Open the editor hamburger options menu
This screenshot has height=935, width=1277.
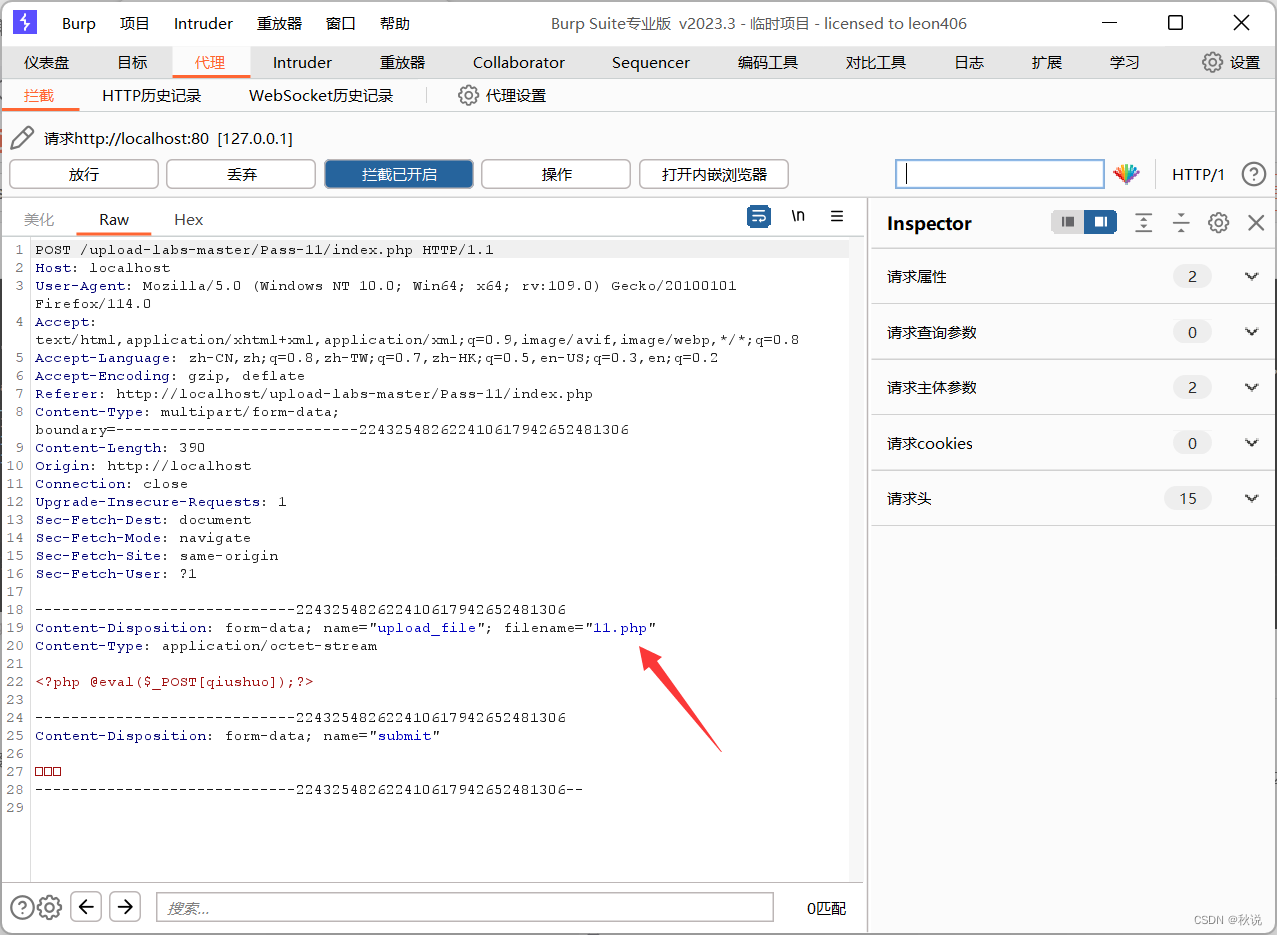pos(837,216)
